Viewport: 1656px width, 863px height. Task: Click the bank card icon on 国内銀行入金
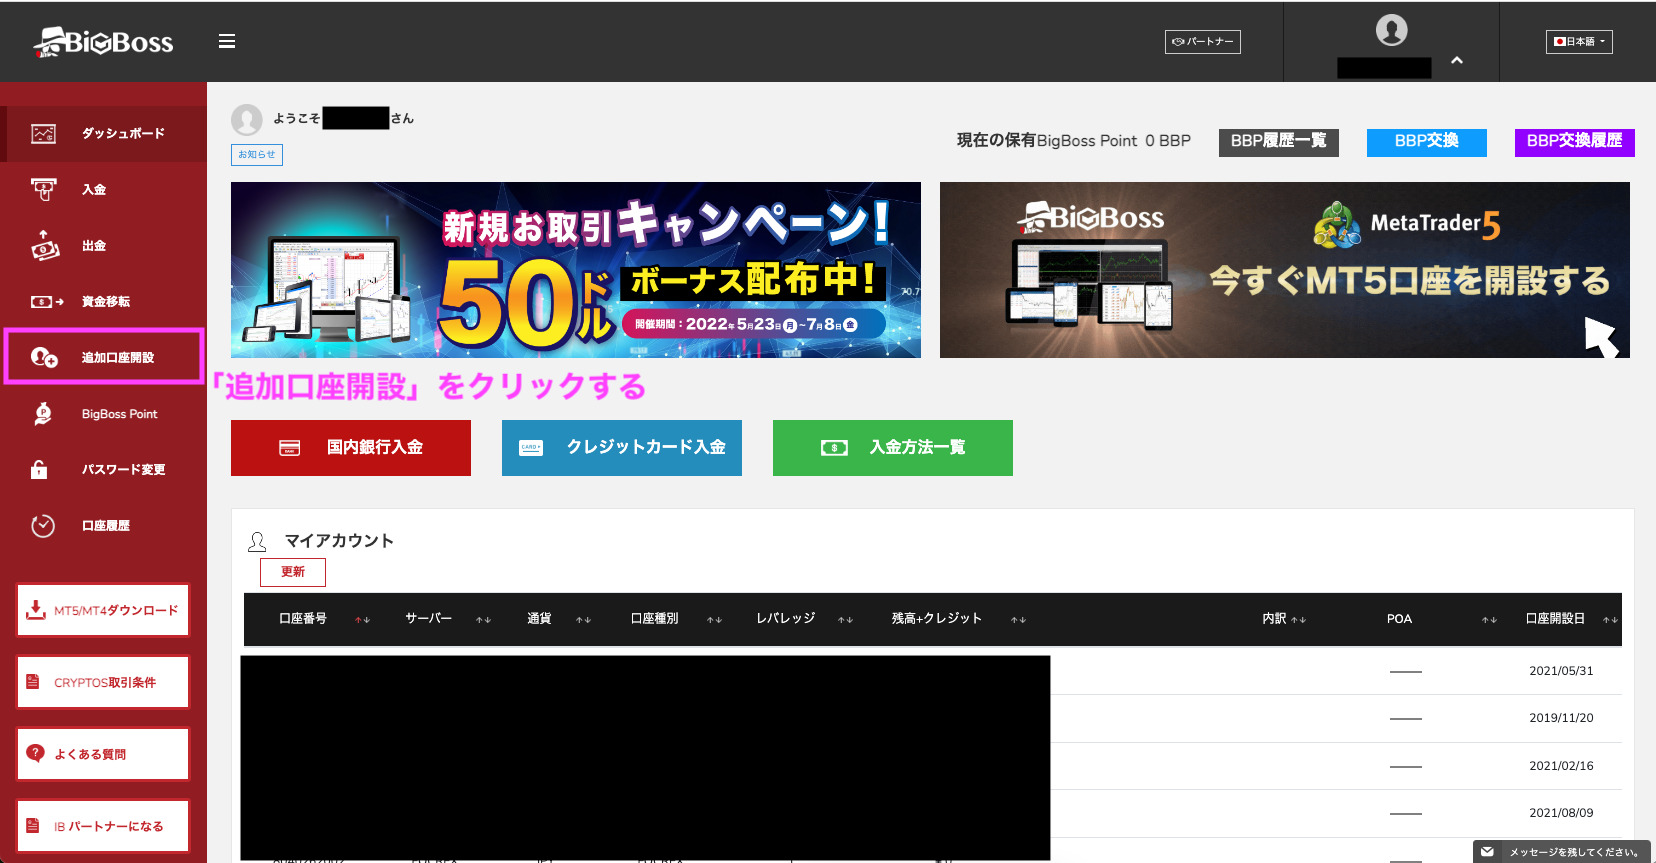(x=290, y=448)
